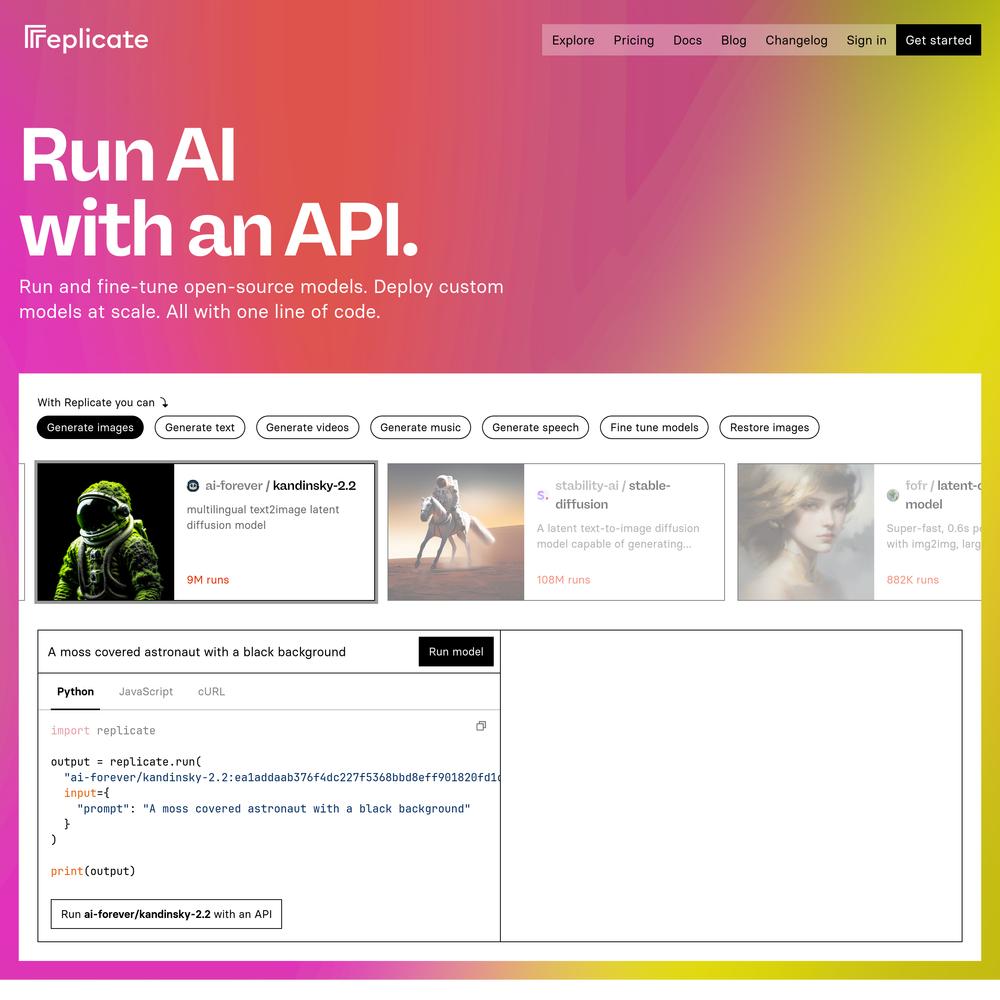
Task: Click the fofr avatar icon
Action: (x=892, y=495)
